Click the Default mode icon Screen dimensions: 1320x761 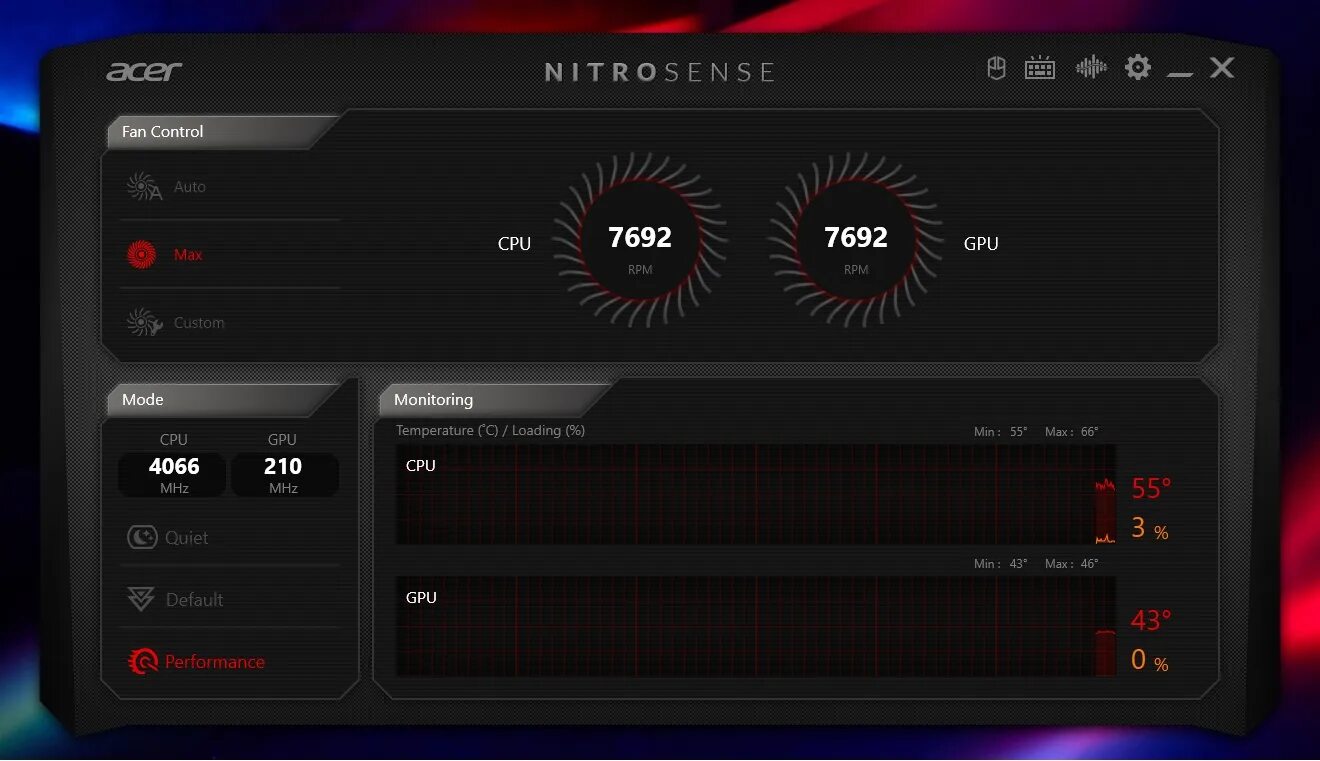[140, 600]
